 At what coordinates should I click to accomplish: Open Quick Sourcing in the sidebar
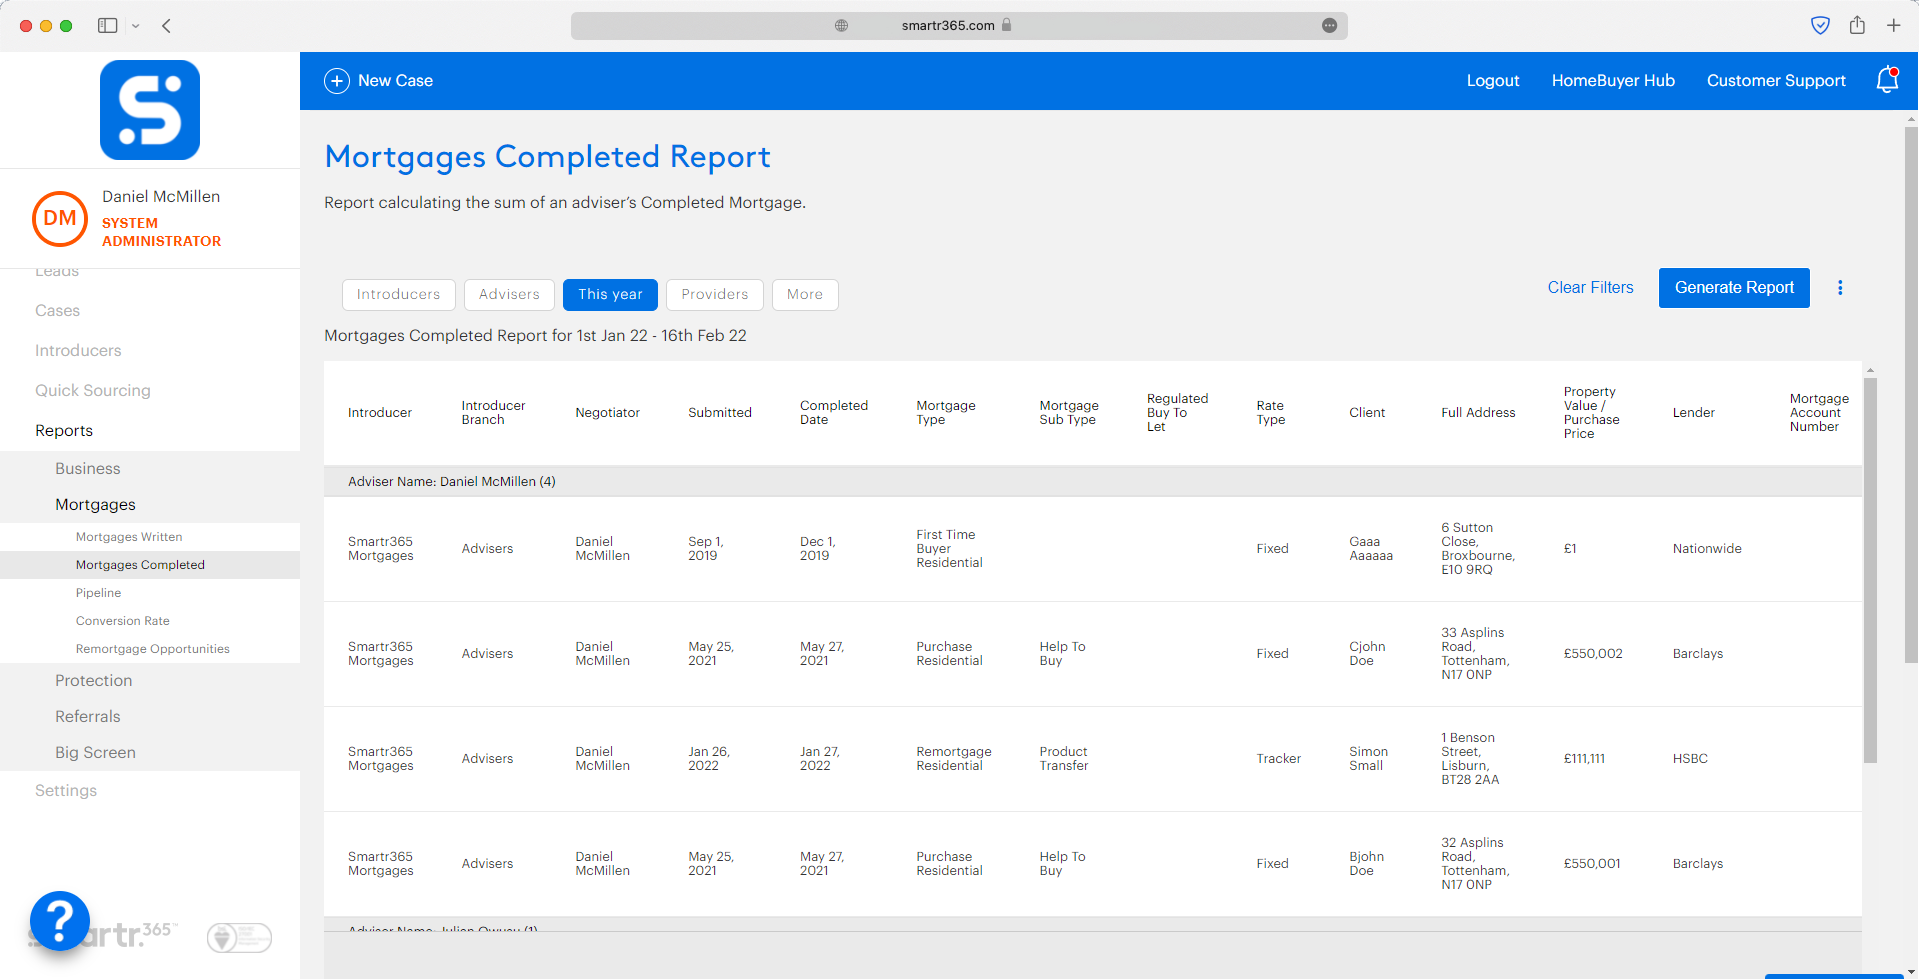(x=93, y=391)
